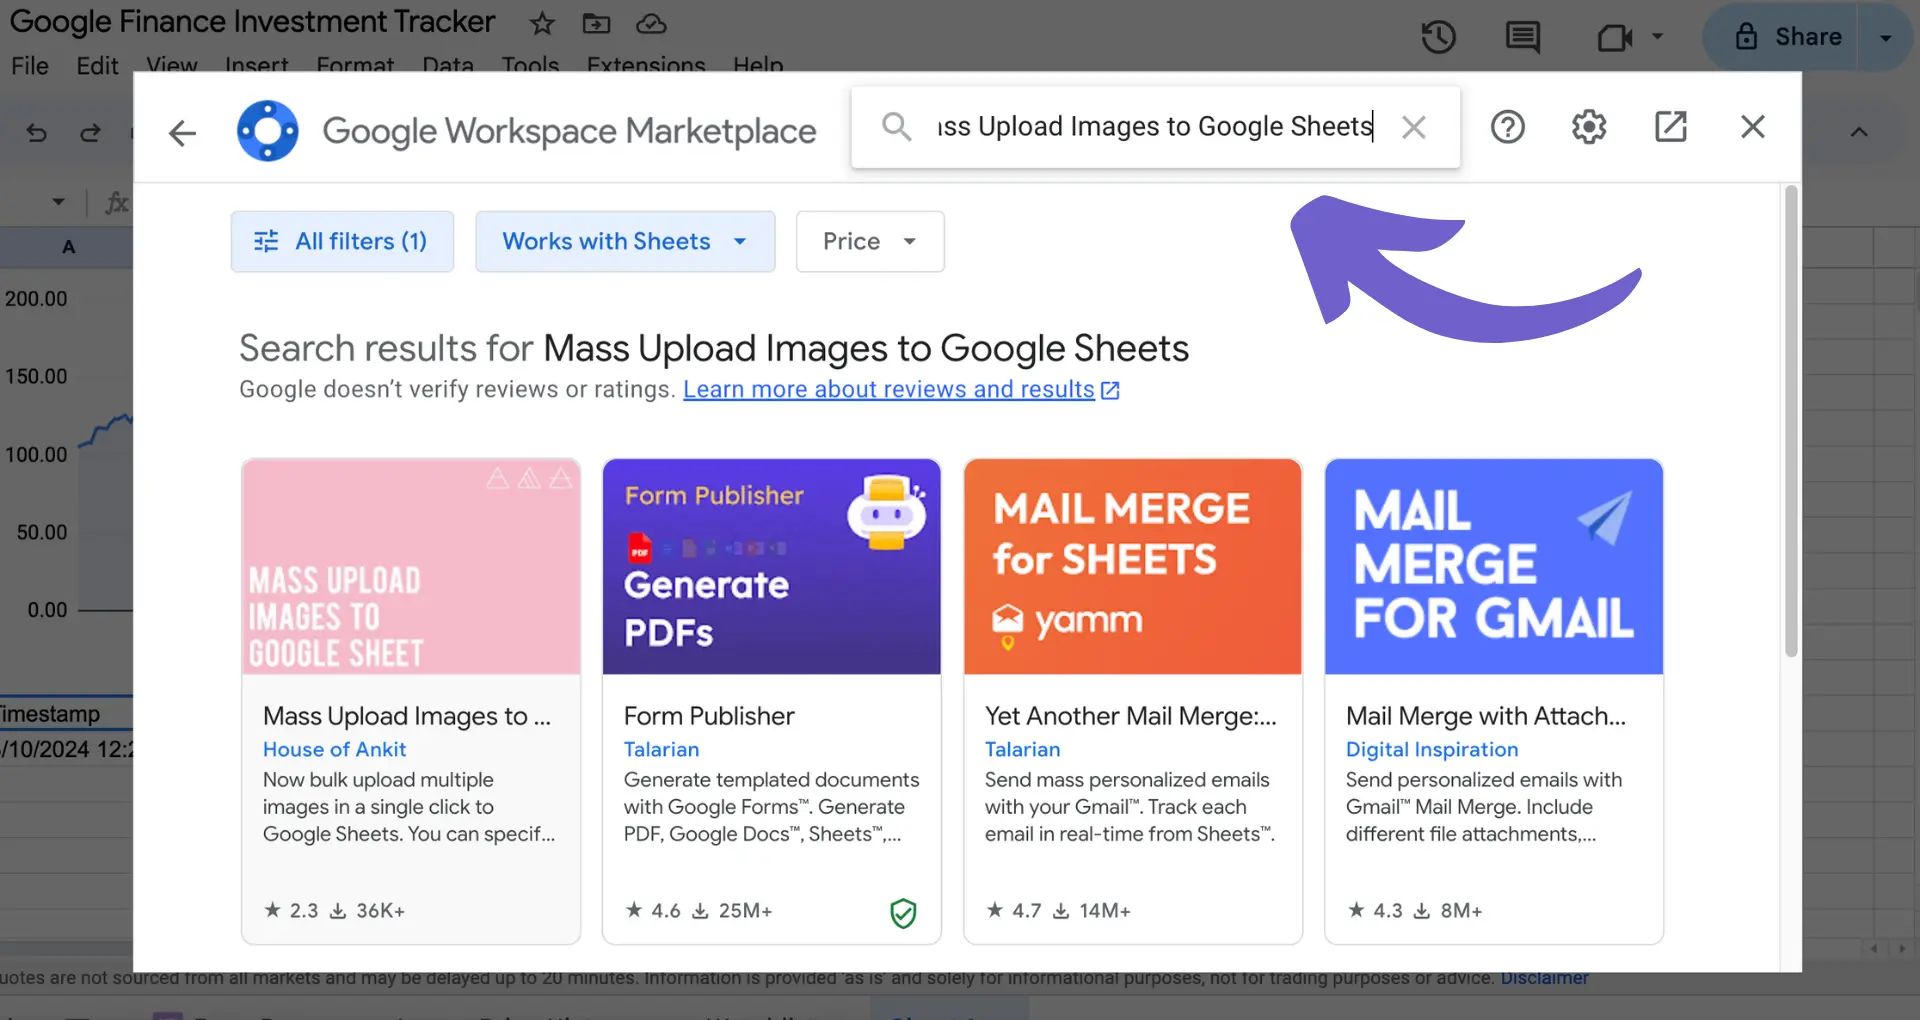Start a meeting with the camera icon
1920x1020 pixels.
tap(1614, 38)
